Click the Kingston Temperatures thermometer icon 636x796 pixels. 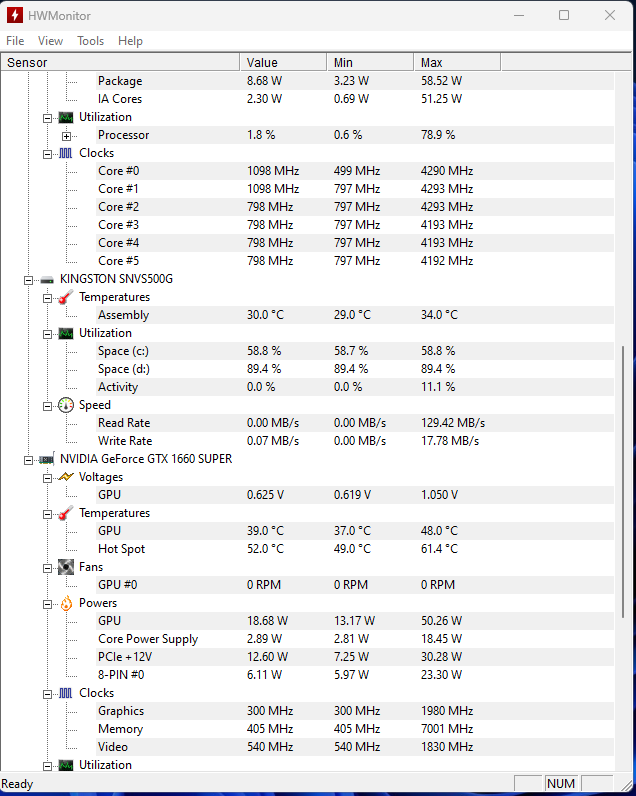click(66, 297)
